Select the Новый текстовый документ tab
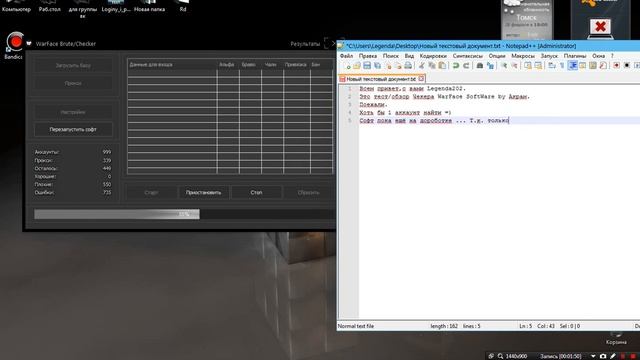Image resolution: width=640 pixels, height=360 pixels. point(381,79)
